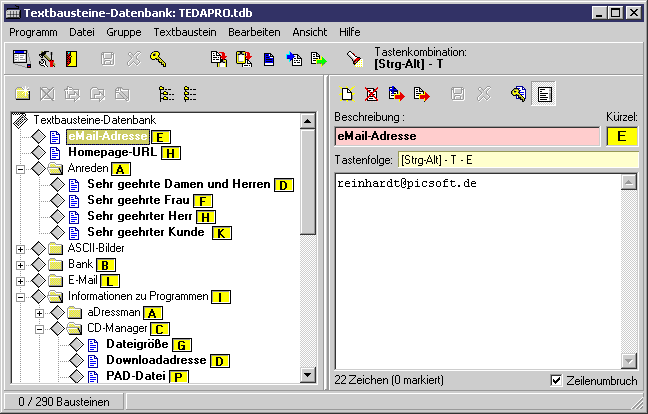Click the green arrow export document icon
648x414 pixels.
click(319, 59)
